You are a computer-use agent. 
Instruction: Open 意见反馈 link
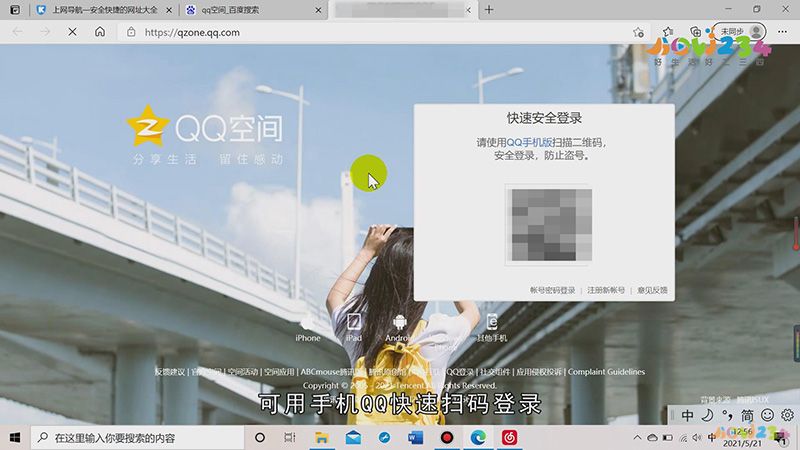pyautogui.click(x=652, y=290)
